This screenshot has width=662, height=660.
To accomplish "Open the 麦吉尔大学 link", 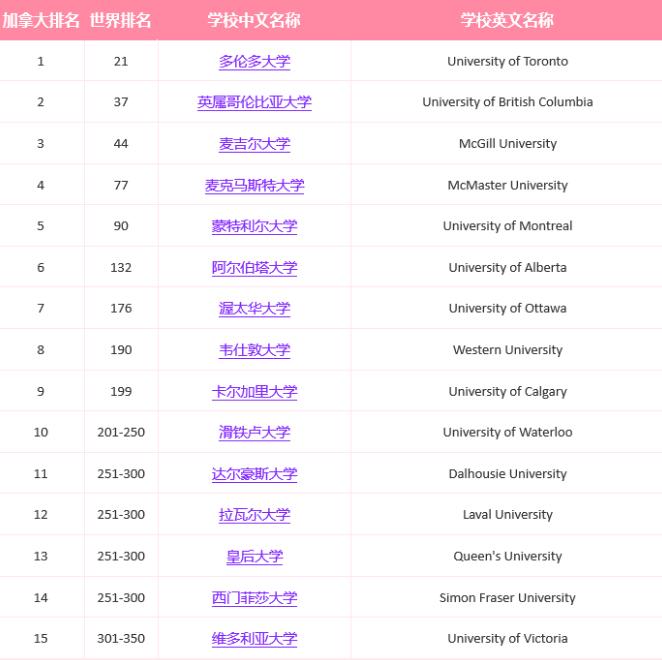I will pyautogui.click(x=254, y=144).
